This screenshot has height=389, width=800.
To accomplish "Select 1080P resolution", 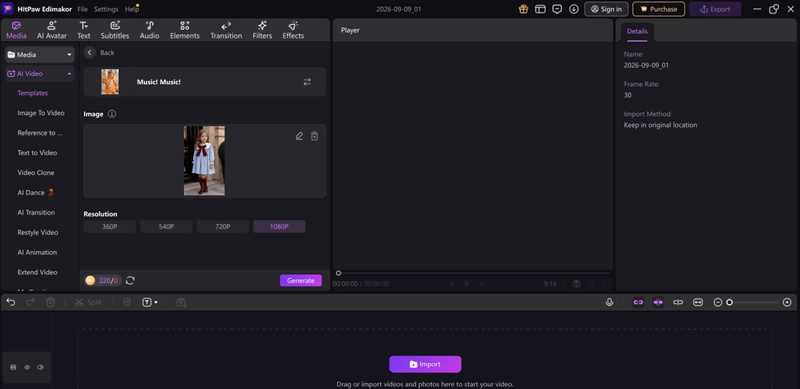I will tap(280, 227).
